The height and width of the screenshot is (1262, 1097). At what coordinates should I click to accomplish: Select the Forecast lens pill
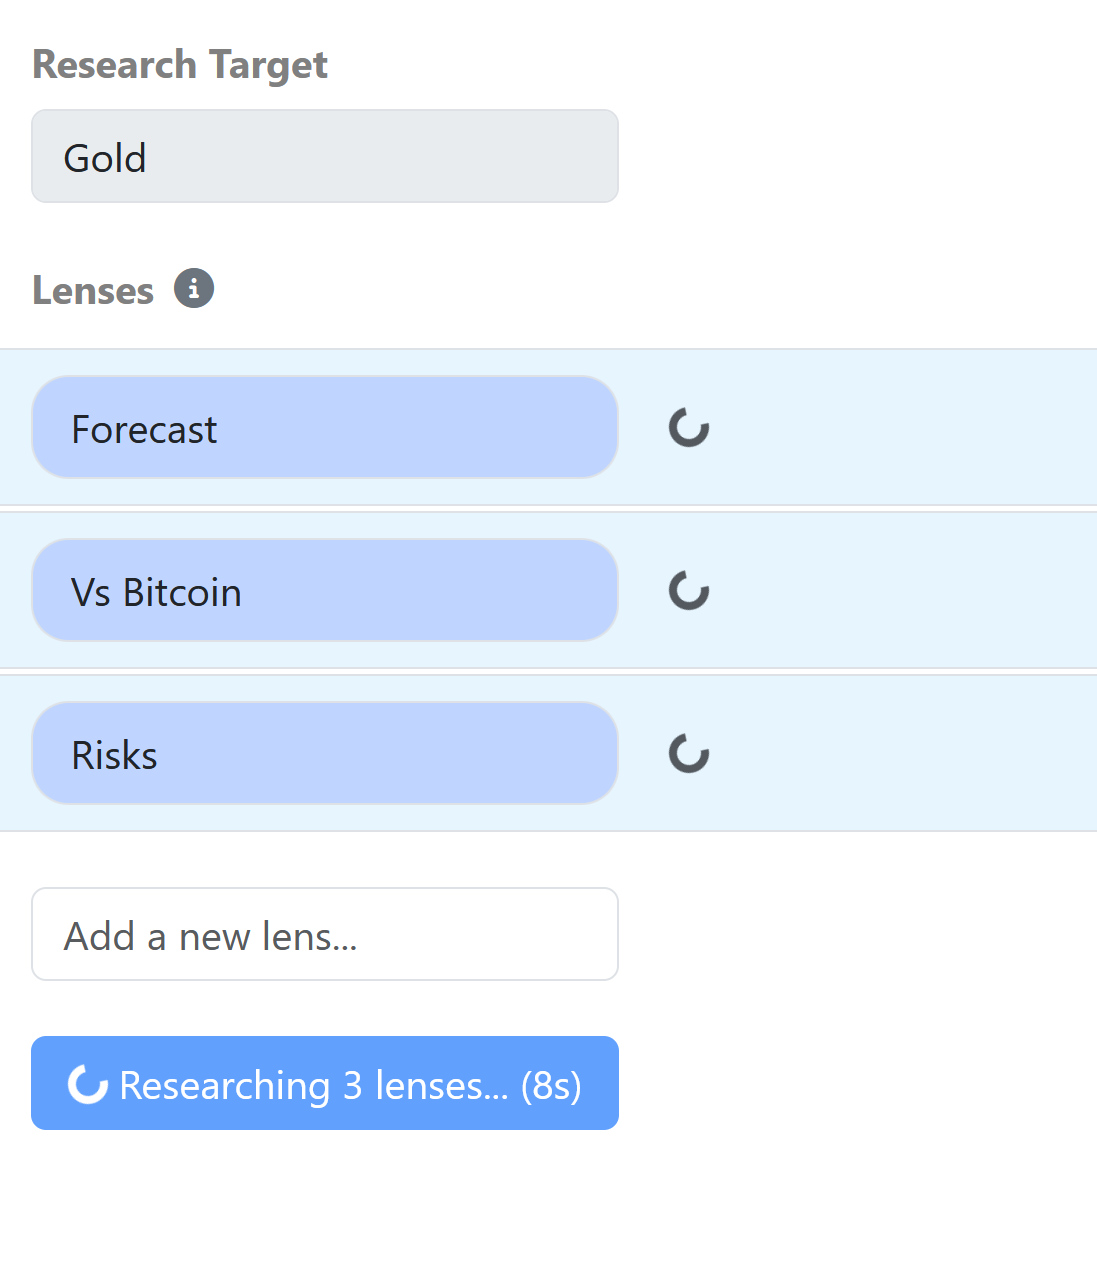pos(325,427)
